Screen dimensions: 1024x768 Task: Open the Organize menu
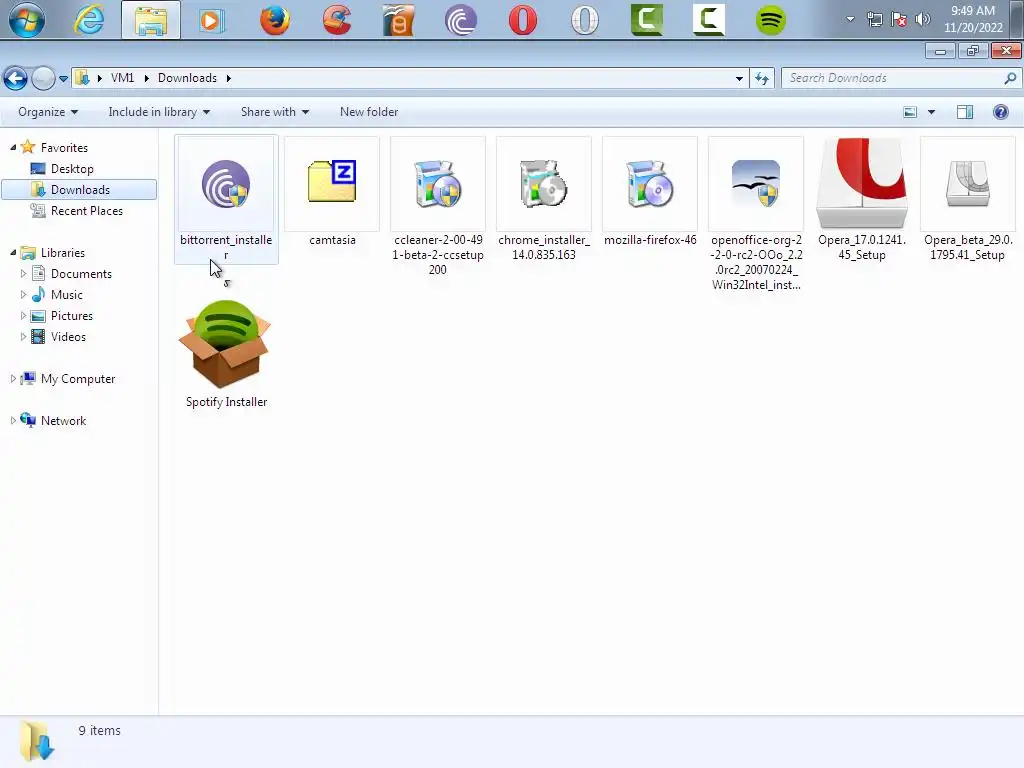pos(48,112)
